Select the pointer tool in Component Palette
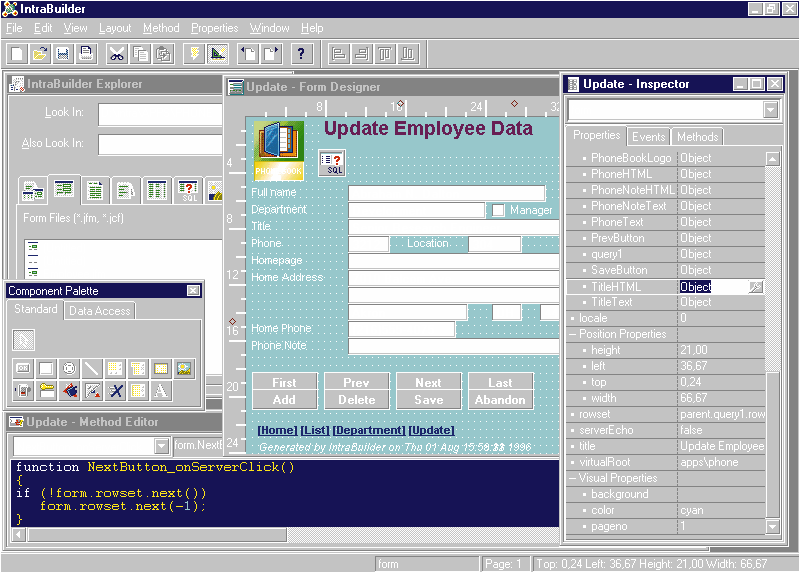This screenshot has height=573, width=800. pyautogui.click(x=23, y=340)
